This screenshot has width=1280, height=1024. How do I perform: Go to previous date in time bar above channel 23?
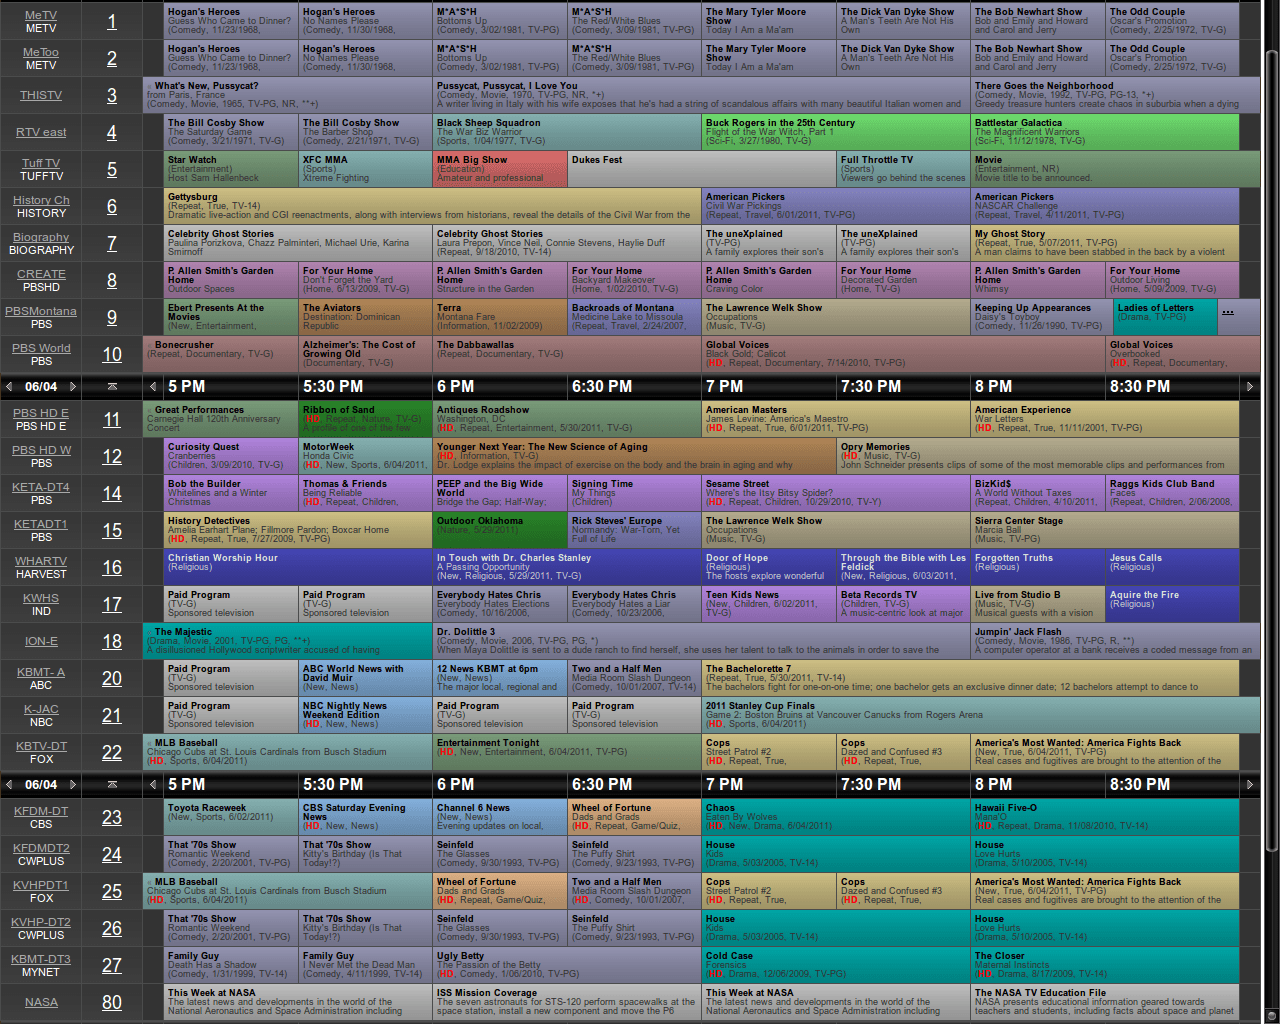9,784
